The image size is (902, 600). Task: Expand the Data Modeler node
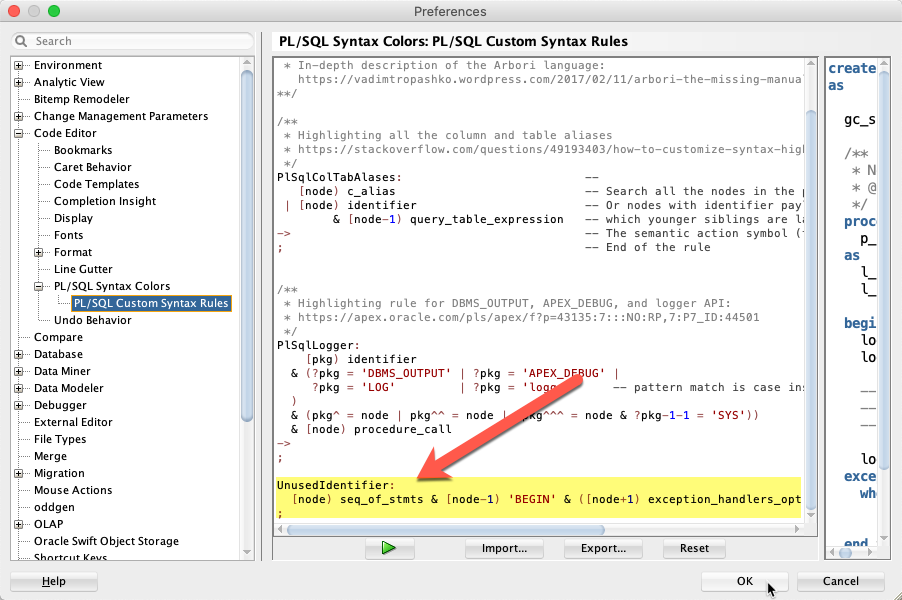(16, 388)
